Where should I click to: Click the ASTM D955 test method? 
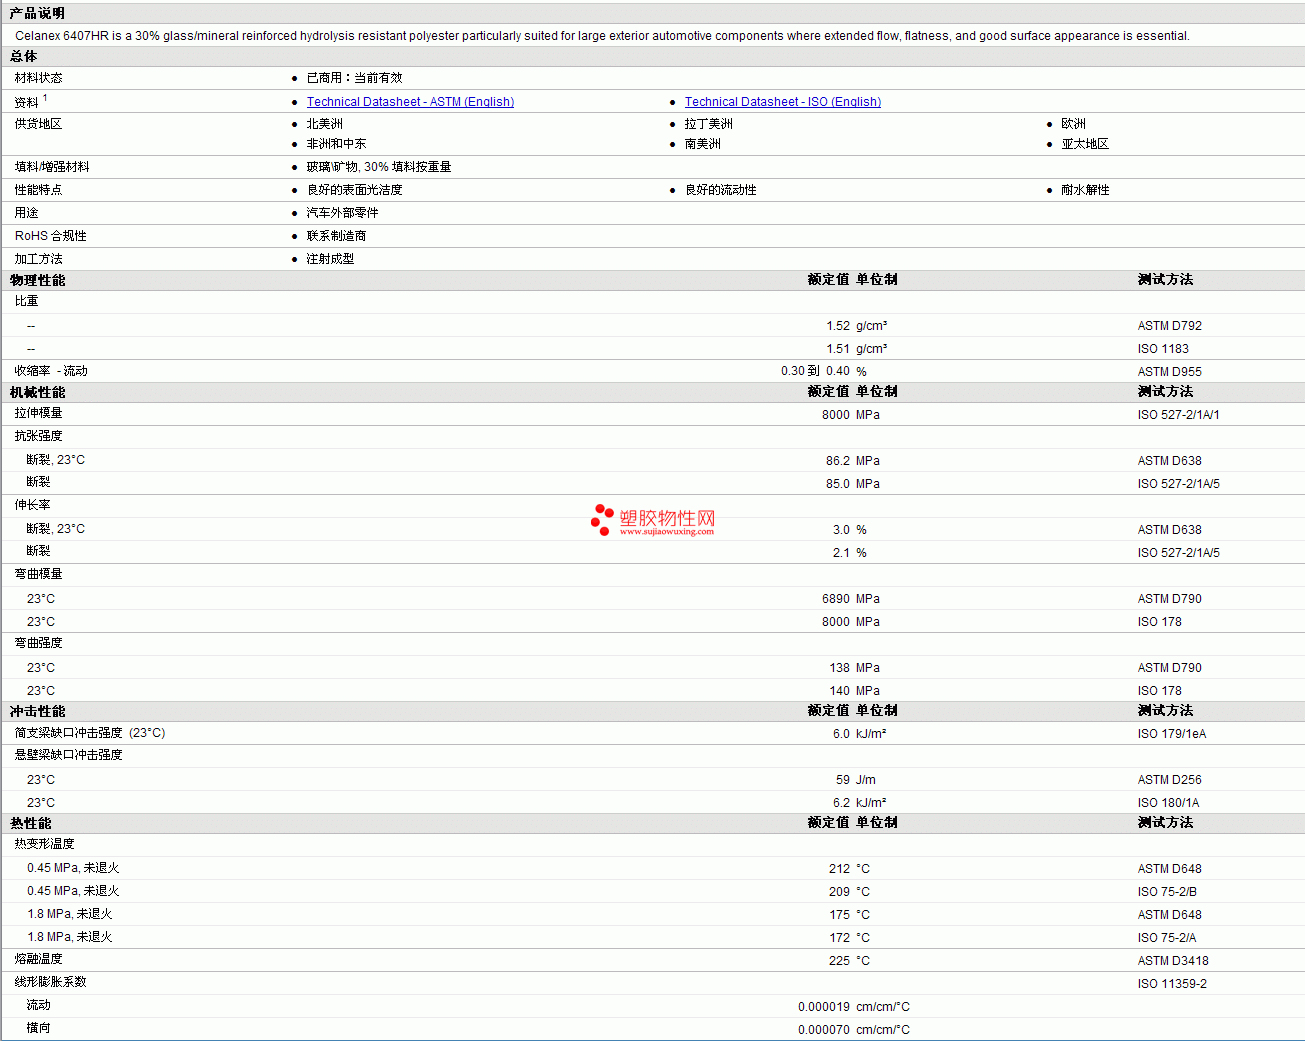(x=1170, y=372)
